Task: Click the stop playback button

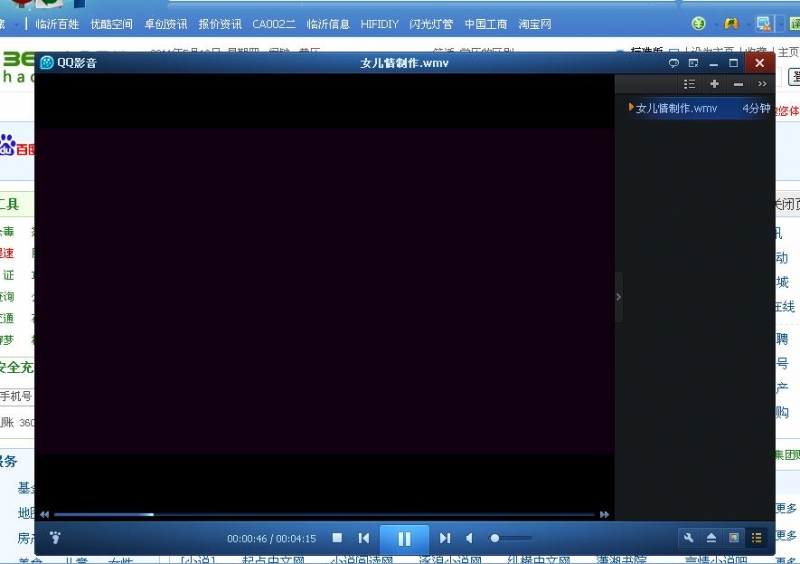Action: pos(337,538)
